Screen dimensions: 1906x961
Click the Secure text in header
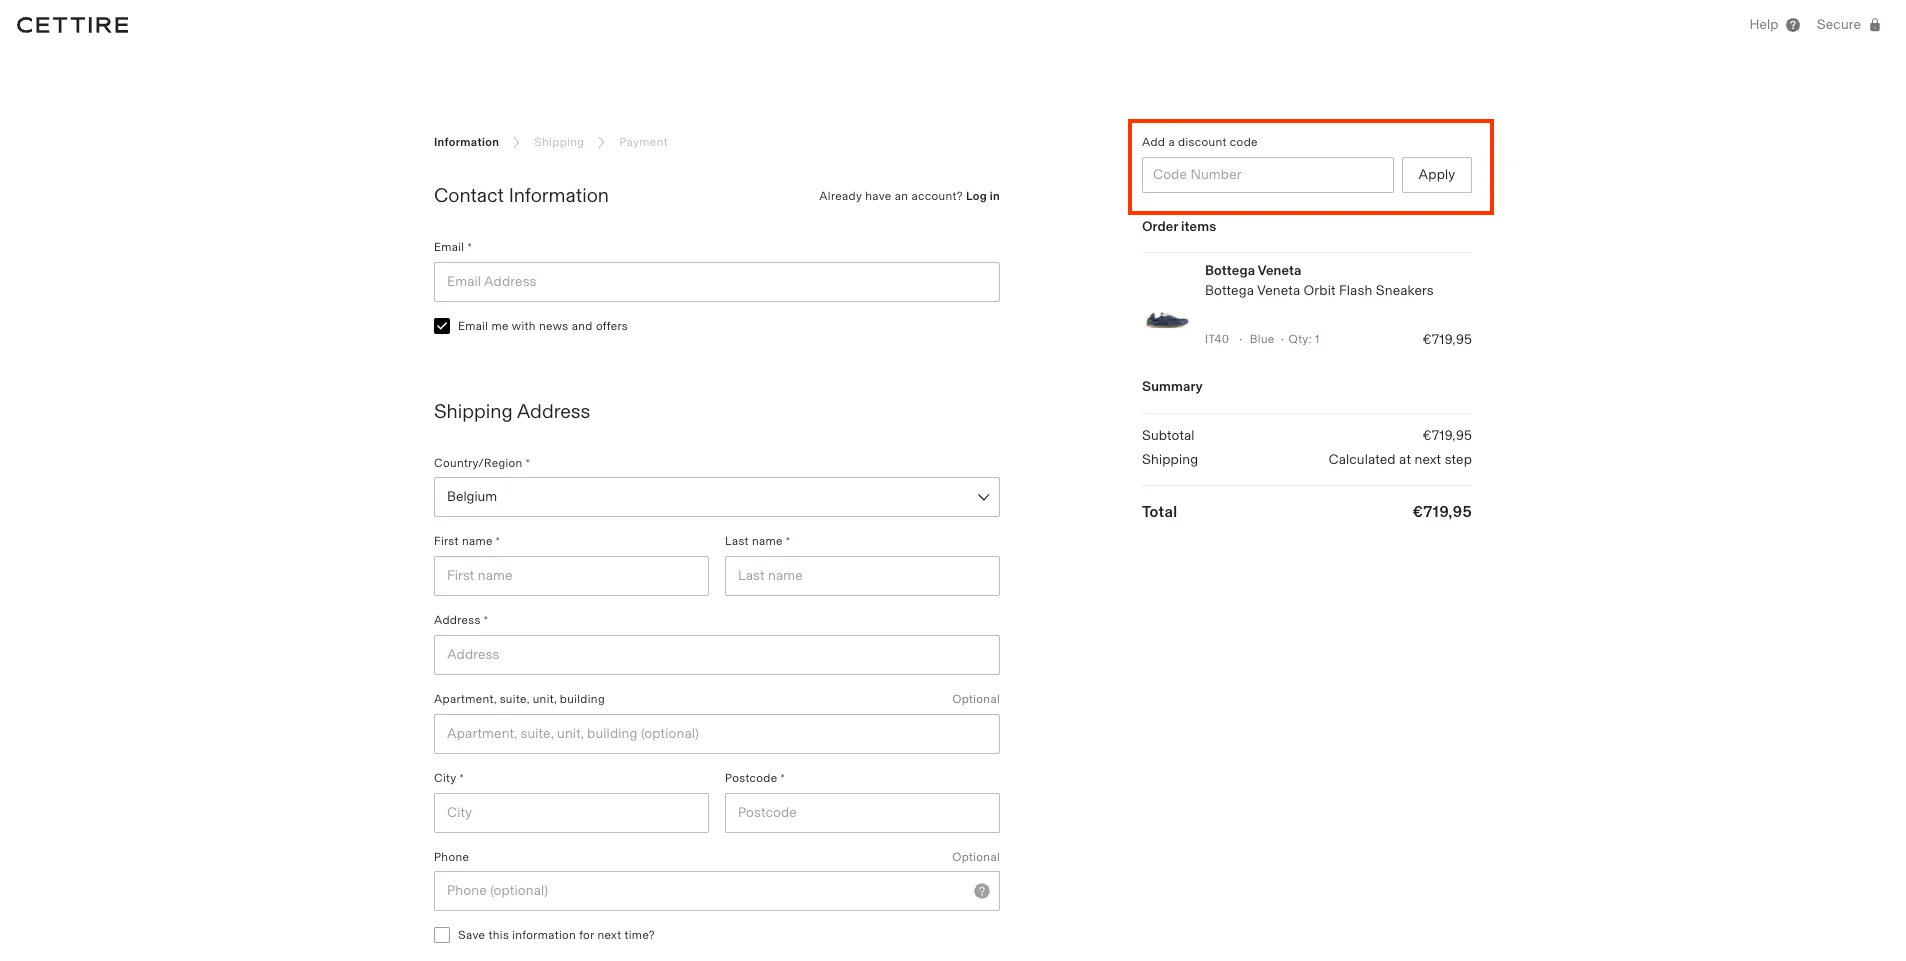pos(1838,25)
